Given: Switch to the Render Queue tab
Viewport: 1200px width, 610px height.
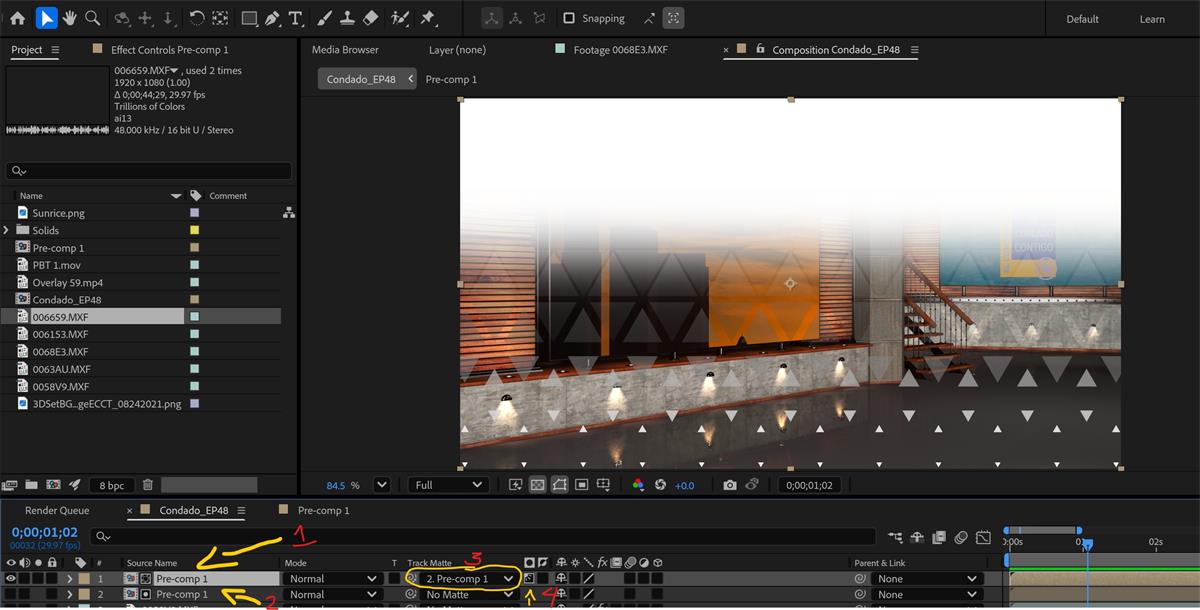Looking at the screenshot, I should click(57, 510).
